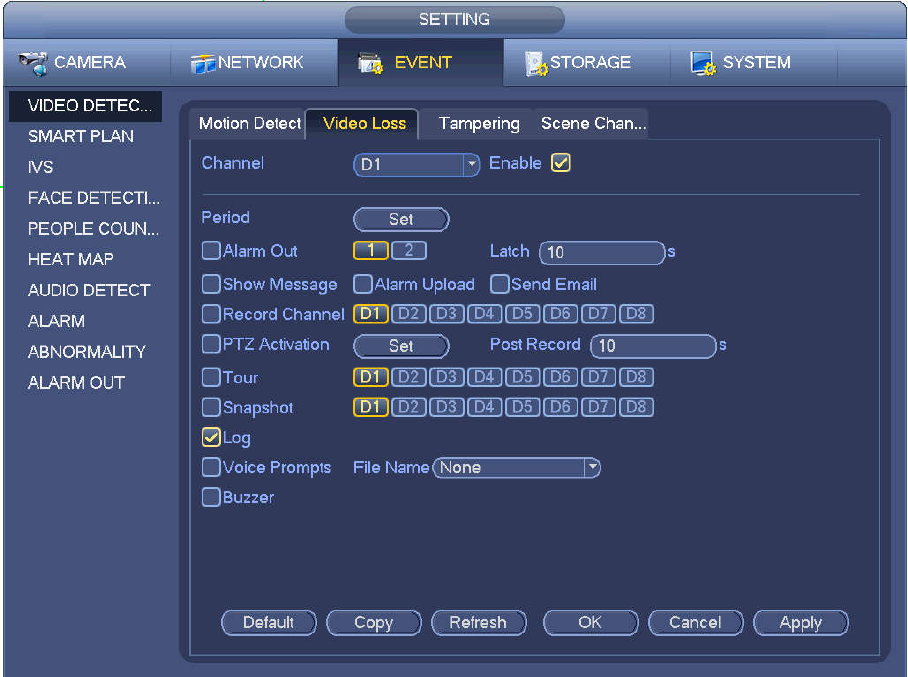Select Alarm Out port 1
Image resolution: width=908 pixels, height=677 pixels.
click(x=371, y=251)
